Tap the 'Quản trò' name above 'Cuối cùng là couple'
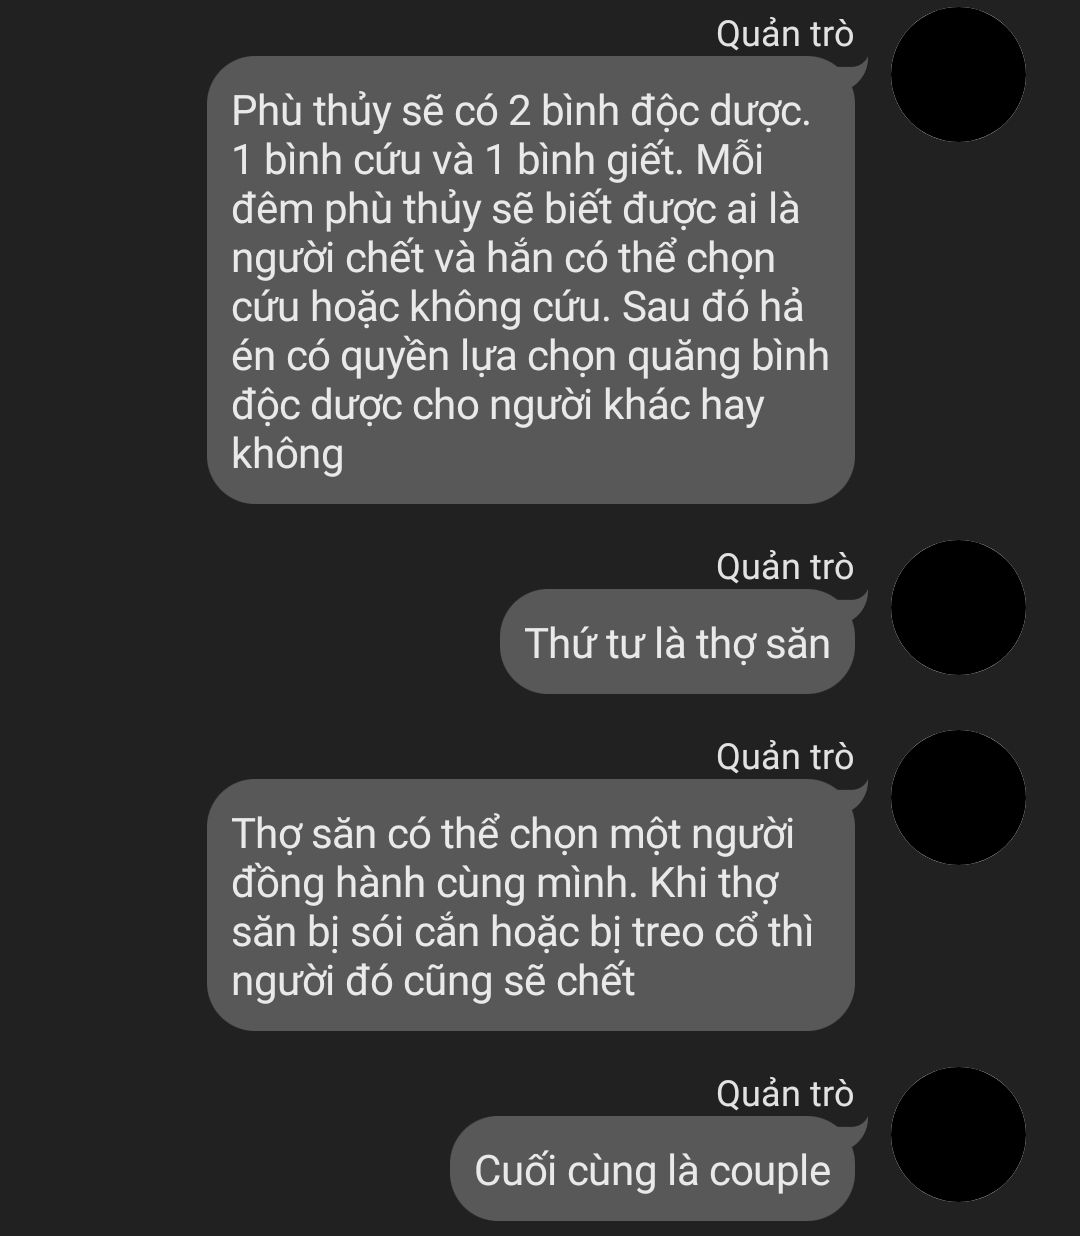The height and width of the screenshot is (1236, 1080). click(x=785, y=1094)
